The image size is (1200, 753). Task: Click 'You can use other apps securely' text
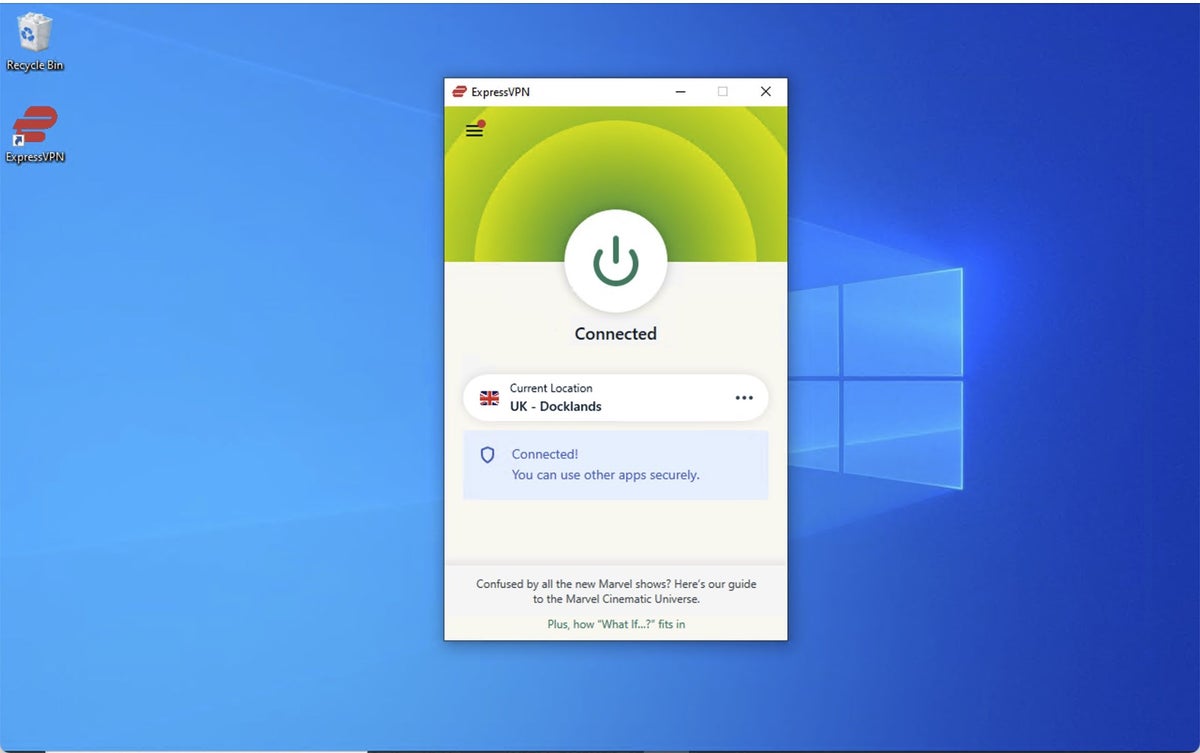pyautogui.click(x=606, y=475)
